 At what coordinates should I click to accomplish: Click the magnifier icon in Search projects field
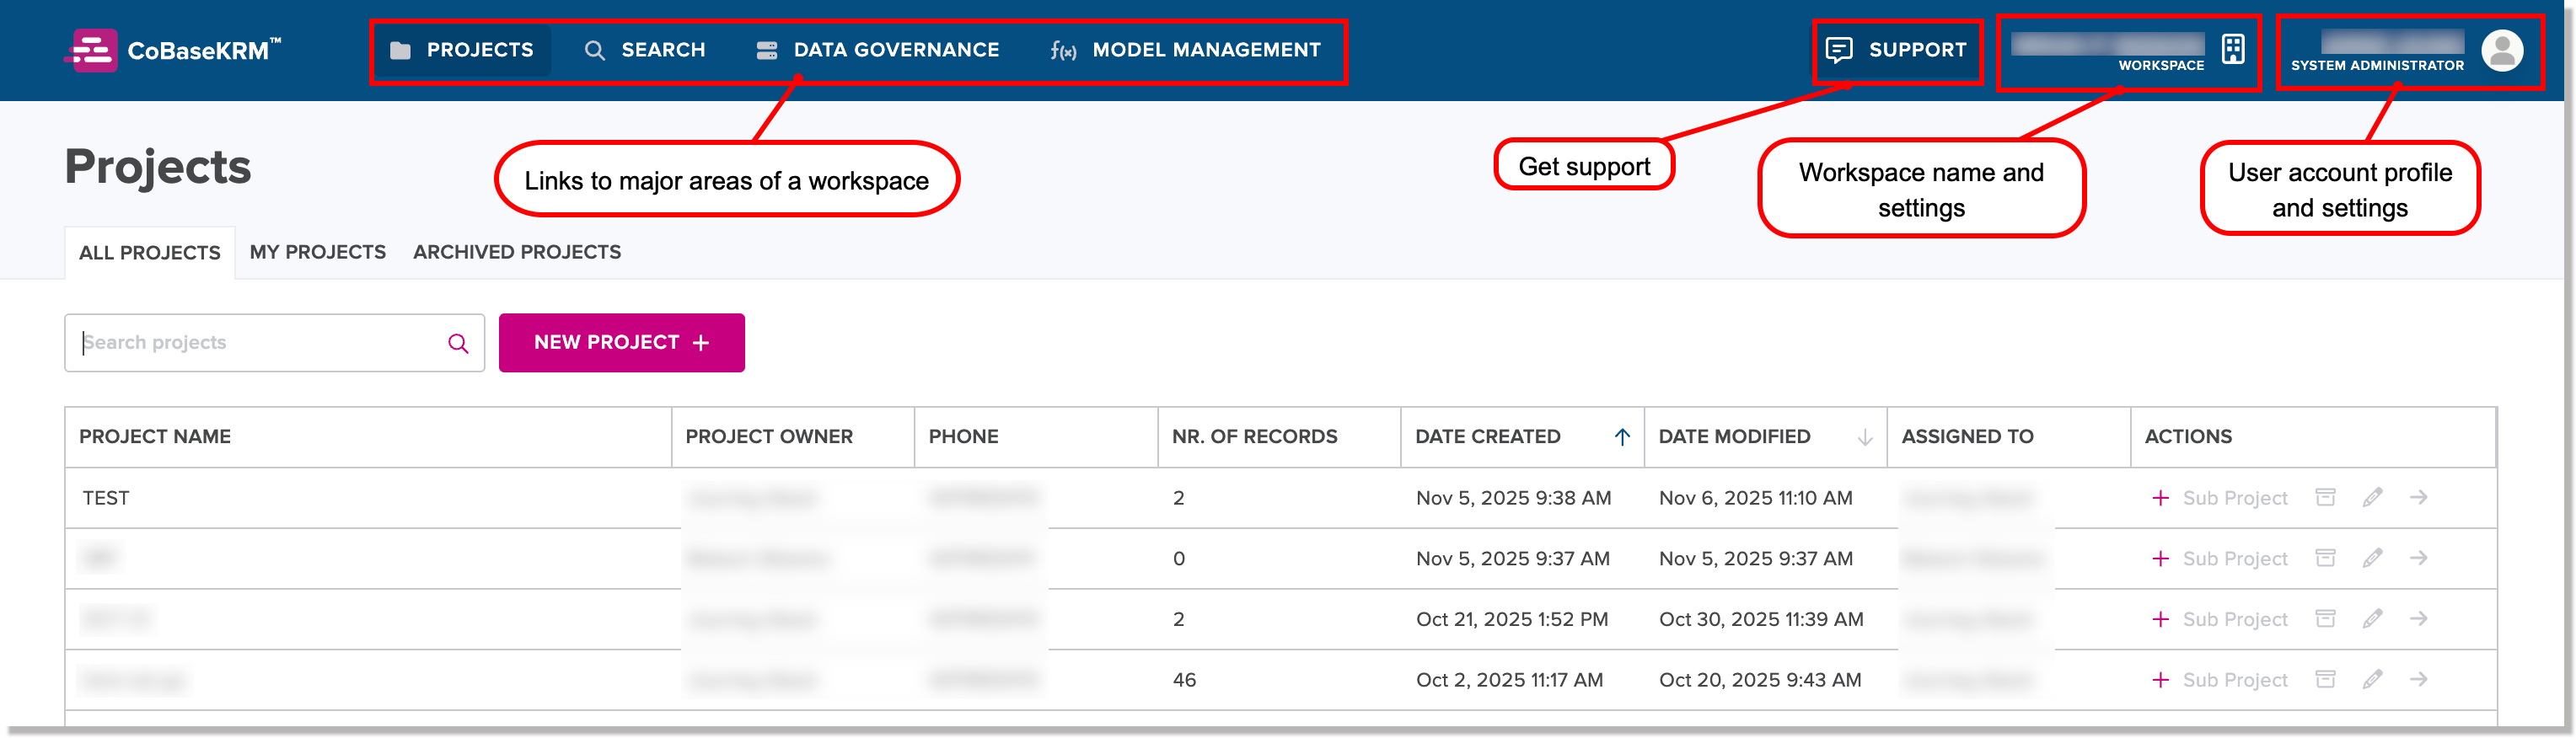click(458, 343)
